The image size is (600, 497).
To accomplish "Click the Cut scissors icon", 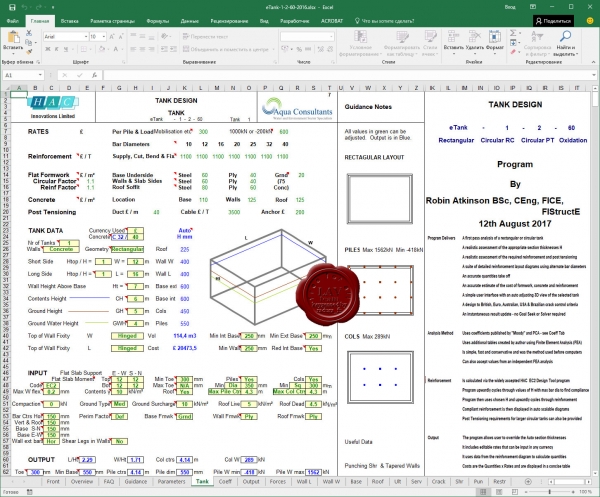I will point(29,33).
